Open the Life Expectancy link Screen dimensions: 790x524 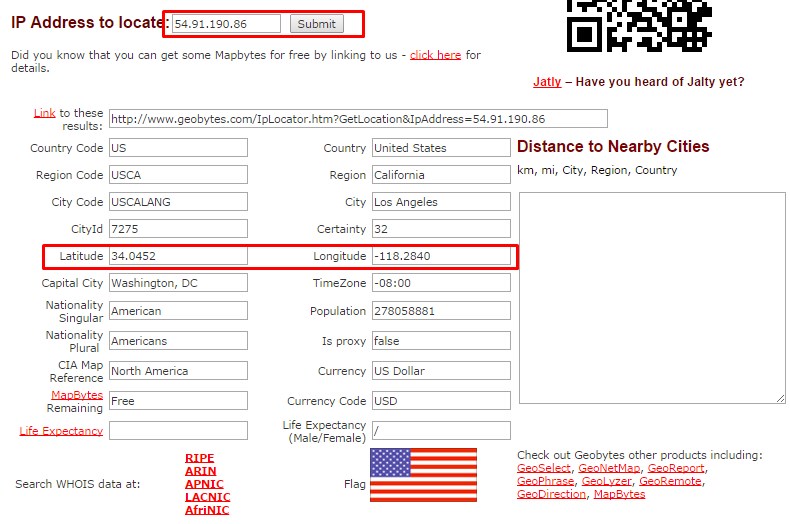[x=61, y=431]
